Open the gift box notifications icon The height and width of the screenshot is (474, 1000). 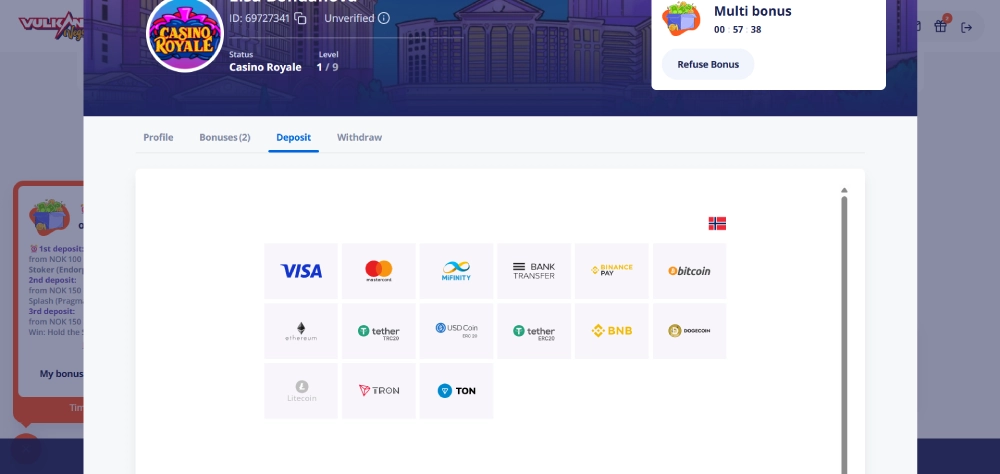pos(940,27)
